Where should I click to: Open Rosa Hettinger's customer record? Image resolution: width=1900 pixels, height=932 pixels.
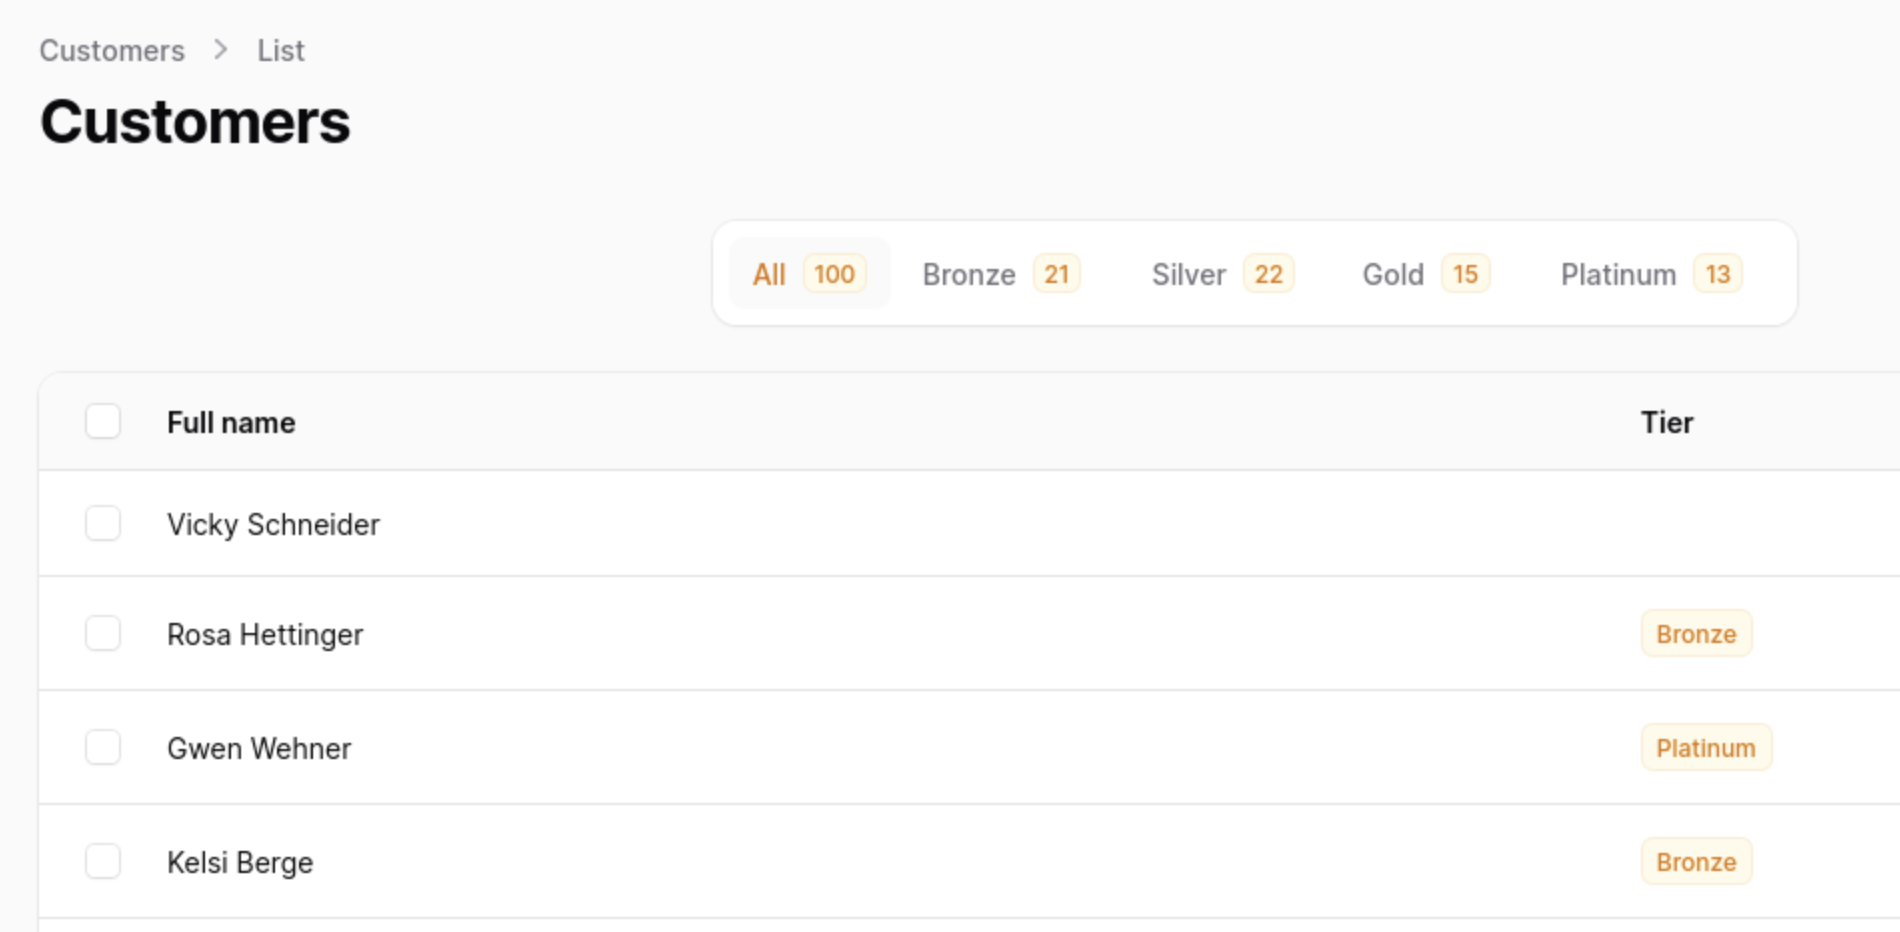point(265,633)
